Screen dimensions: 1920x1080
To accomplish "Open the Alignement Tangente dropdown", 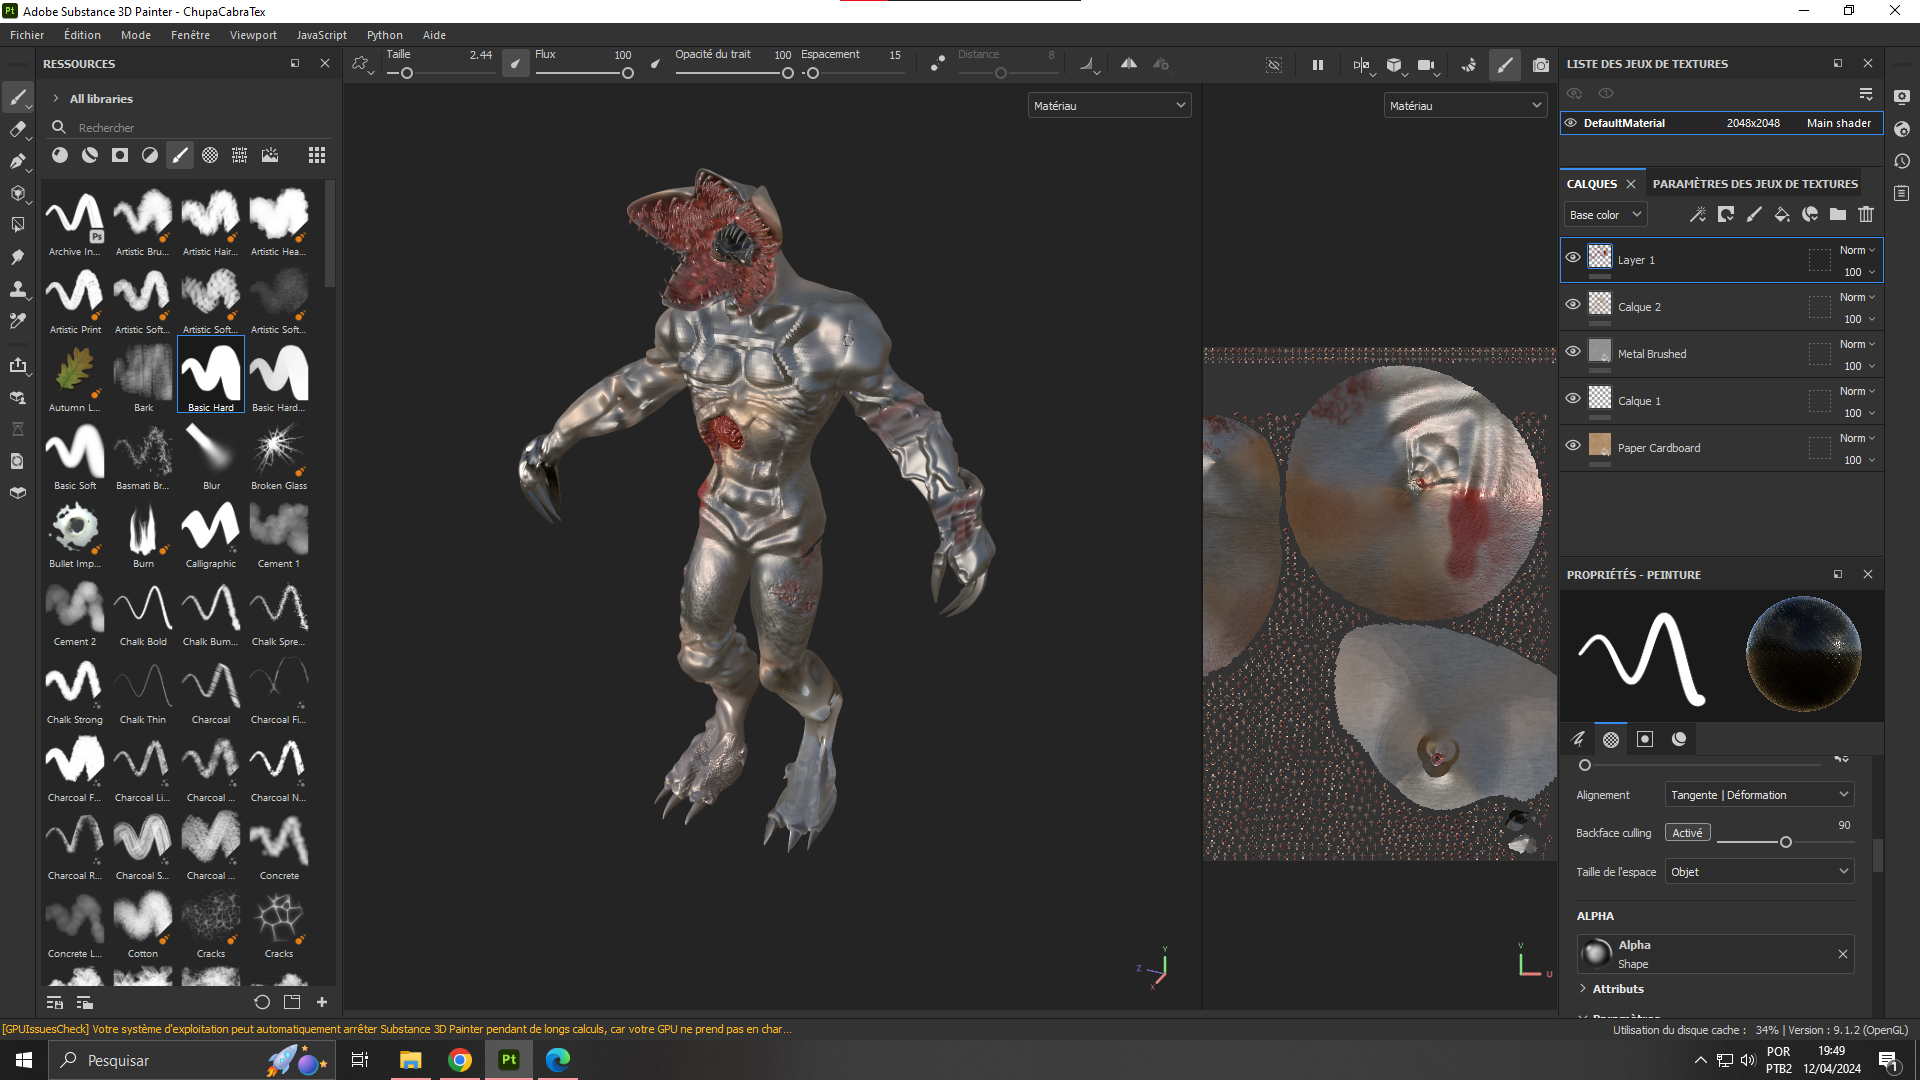I will point(1759,795).
